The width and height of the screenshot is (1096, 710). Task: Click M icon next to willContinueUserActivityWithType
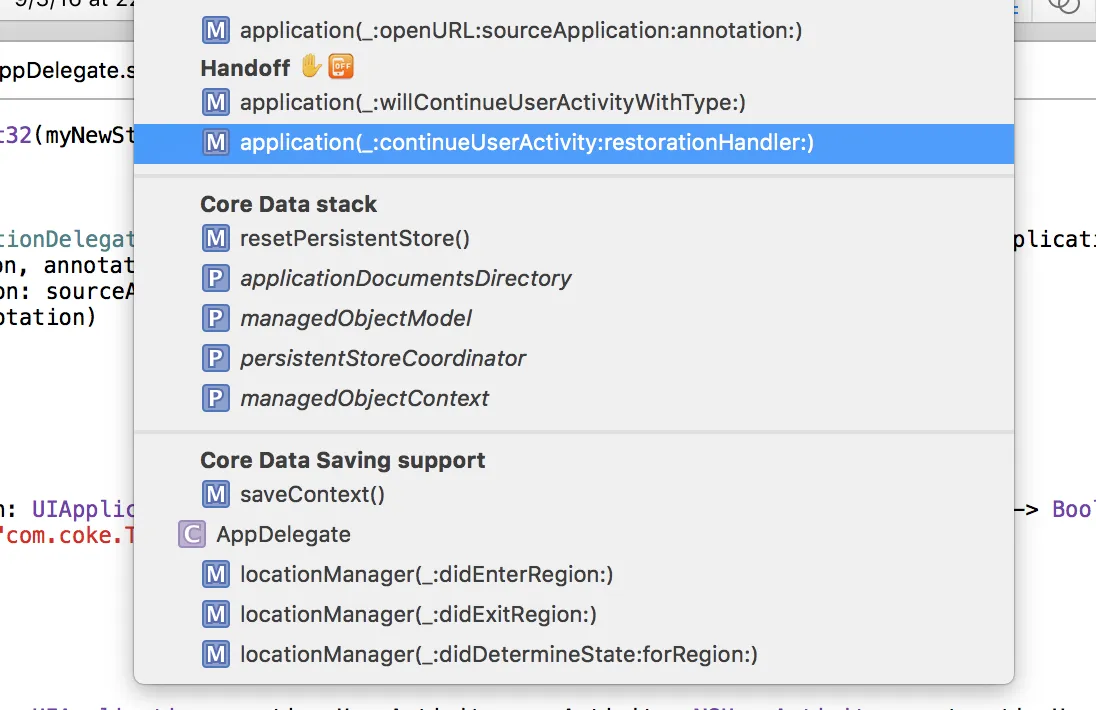[x=215, y=102]
